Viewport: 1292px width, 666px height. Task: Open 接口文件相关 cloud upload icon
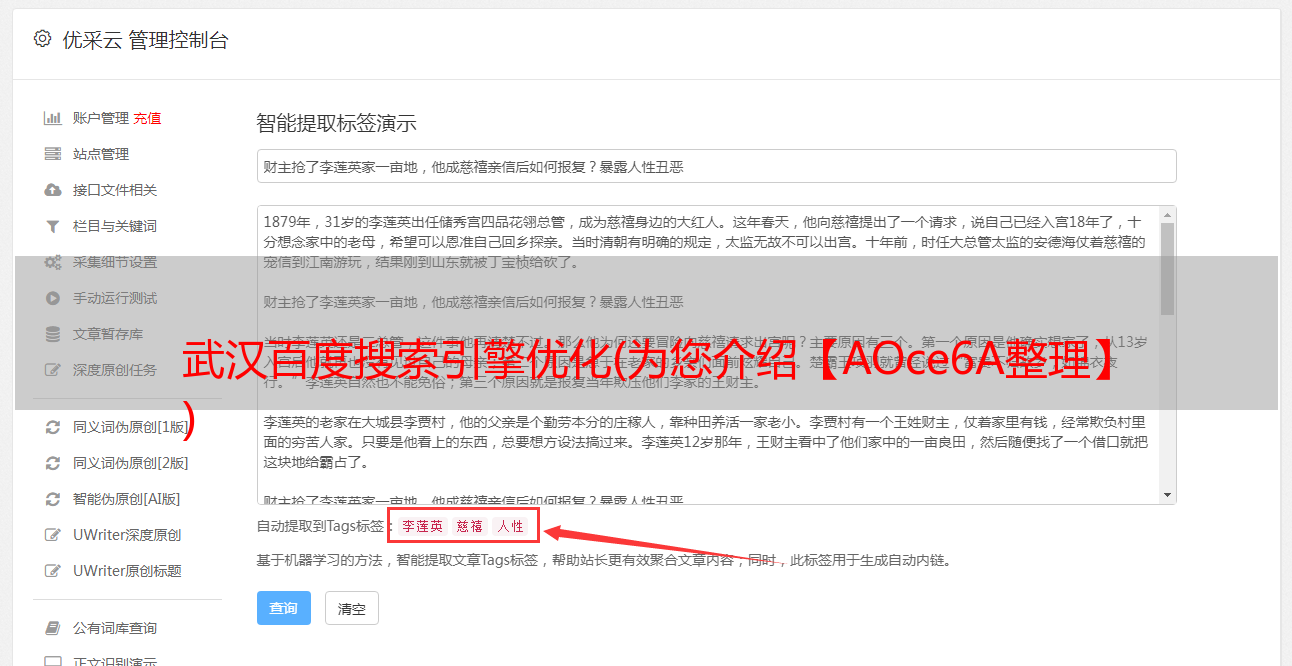click(x=52, y=190)
